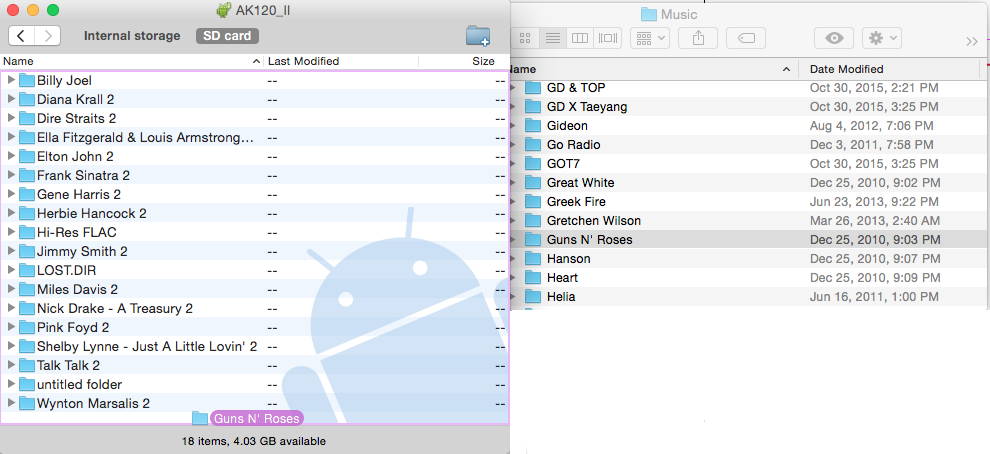The height and width of the screenshot is (454, 990).
Task: Expand the Elton John 2 folder
Action: pos(11,156)
